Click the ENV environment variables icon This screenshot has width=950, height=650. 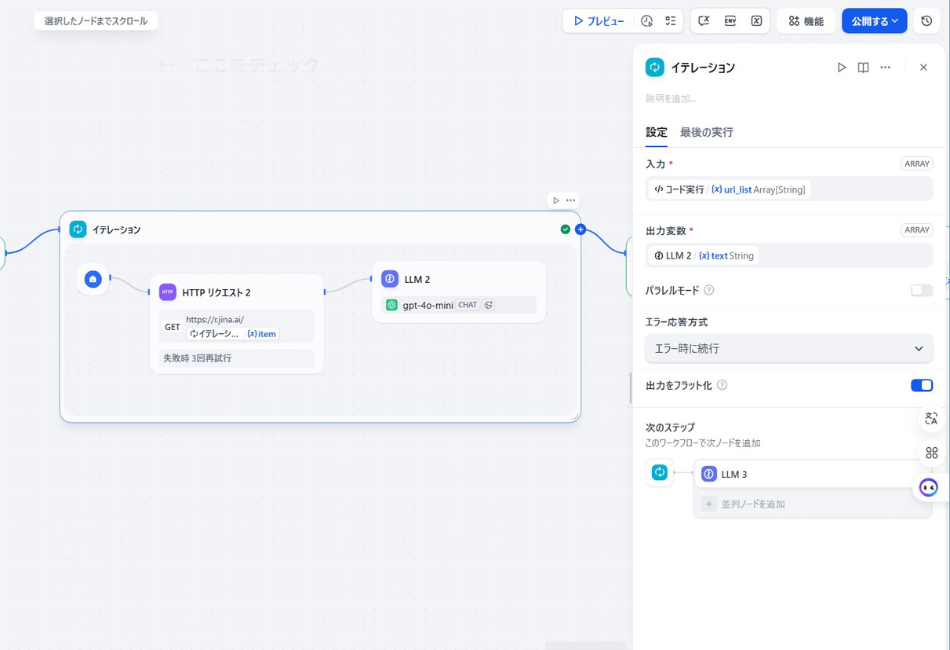(730, 21)
